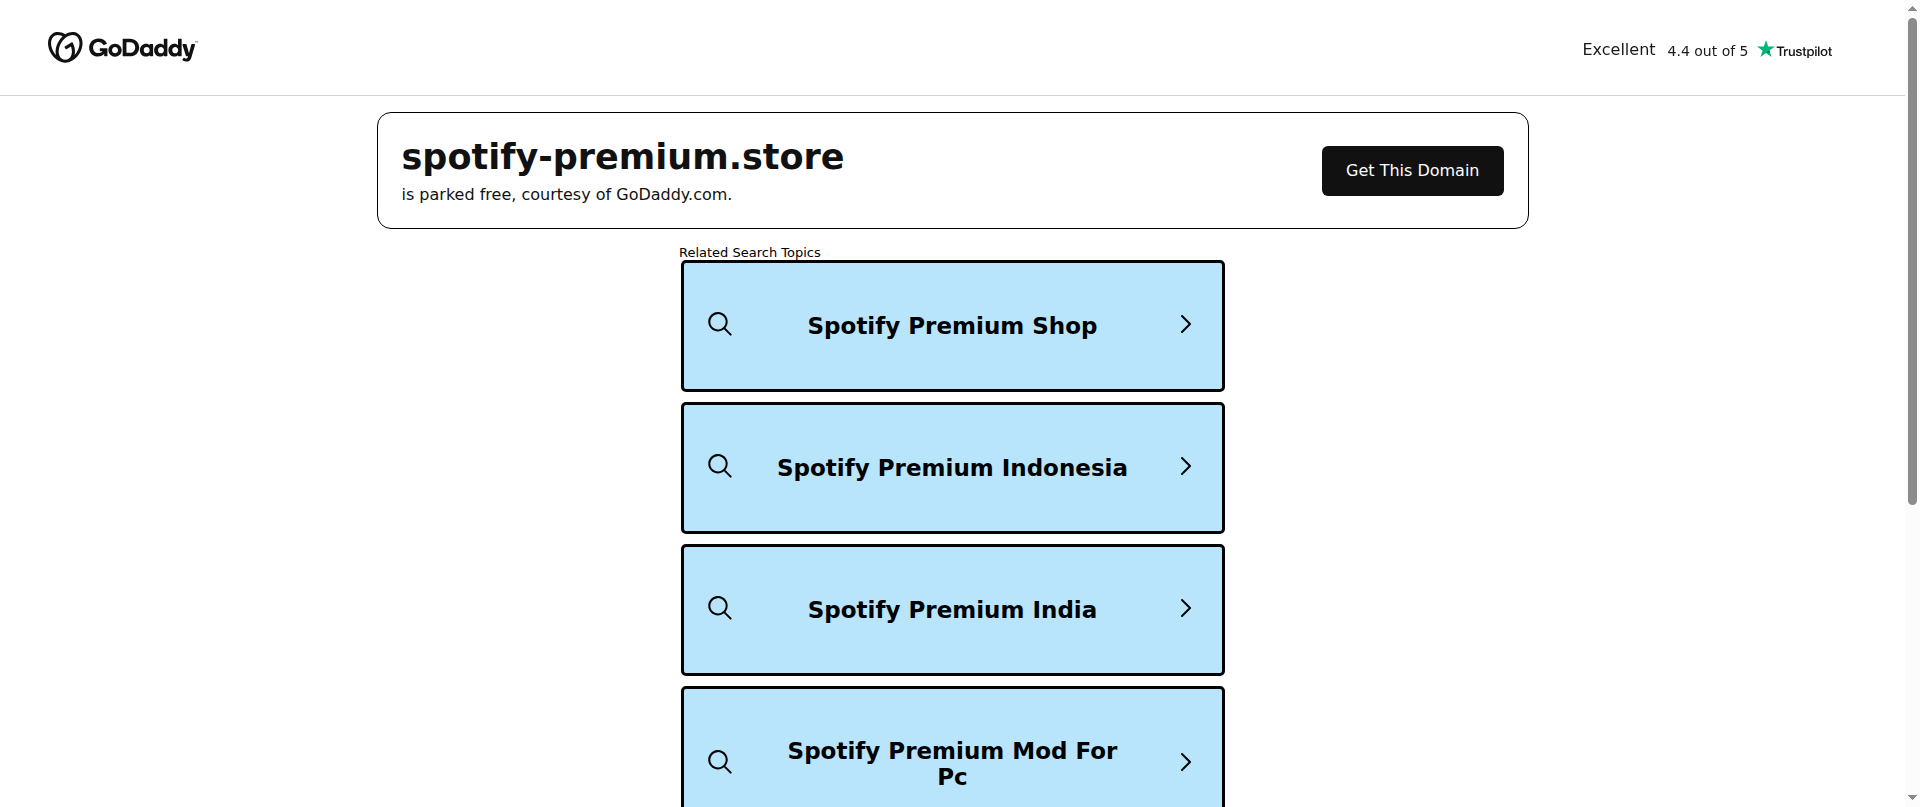Viewport: 1920px width, 807px height.
Task: Click the Excellent rating label
Action: pos(1618,50)
